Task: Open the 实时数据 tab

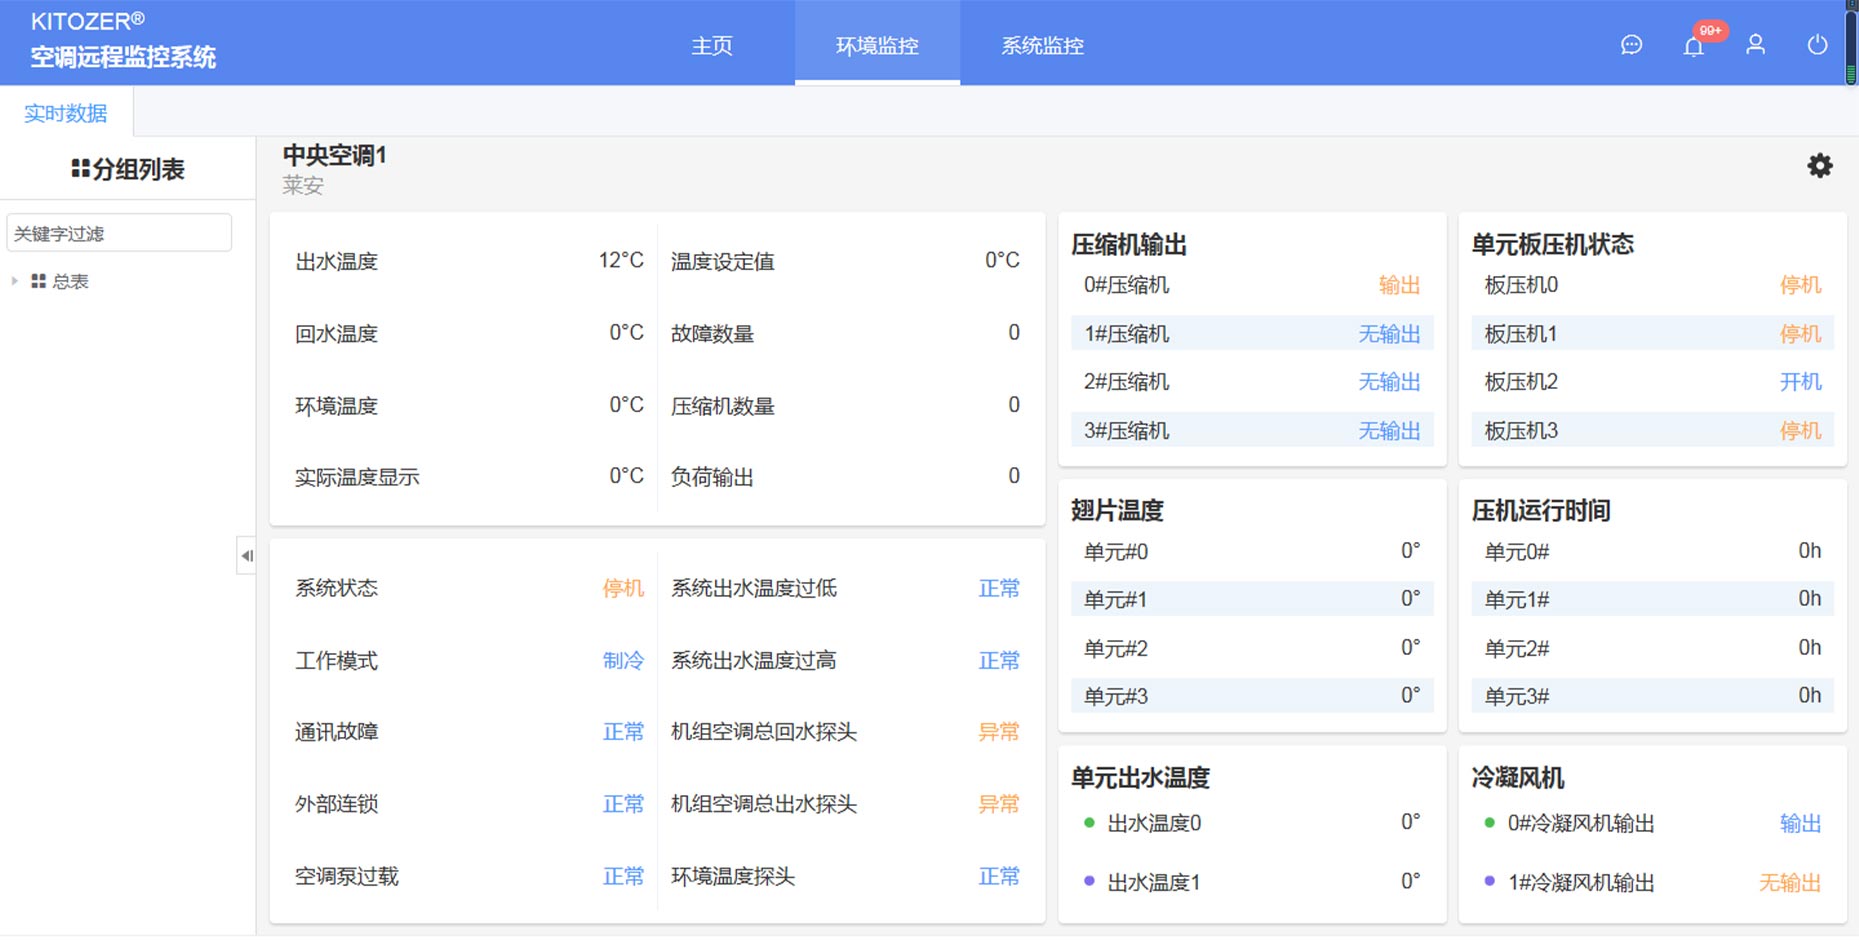Action: coord(66,113)
